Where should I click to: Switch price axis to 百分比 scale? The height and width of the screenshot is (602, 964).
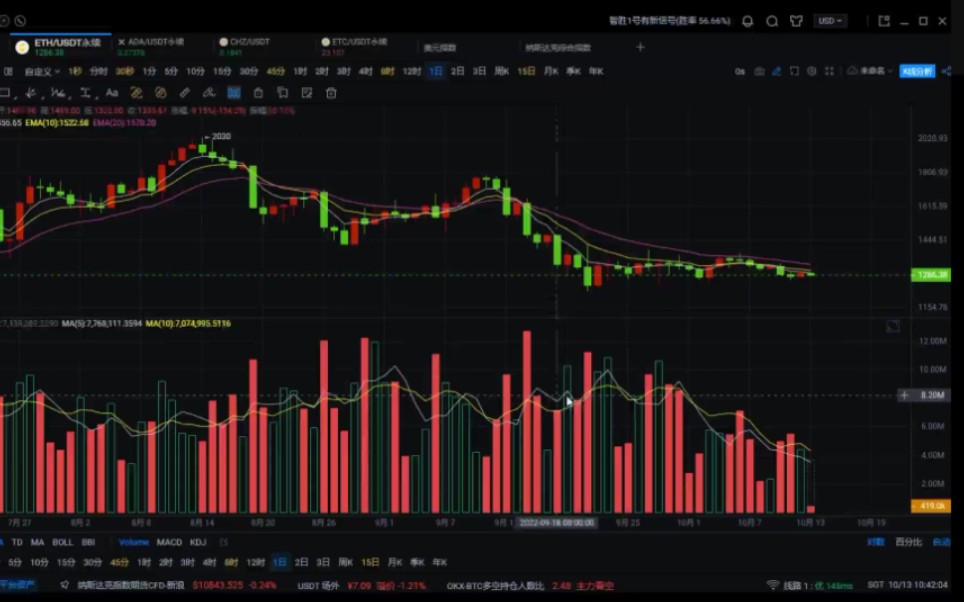pyautogui.click(x=909, y=542)
